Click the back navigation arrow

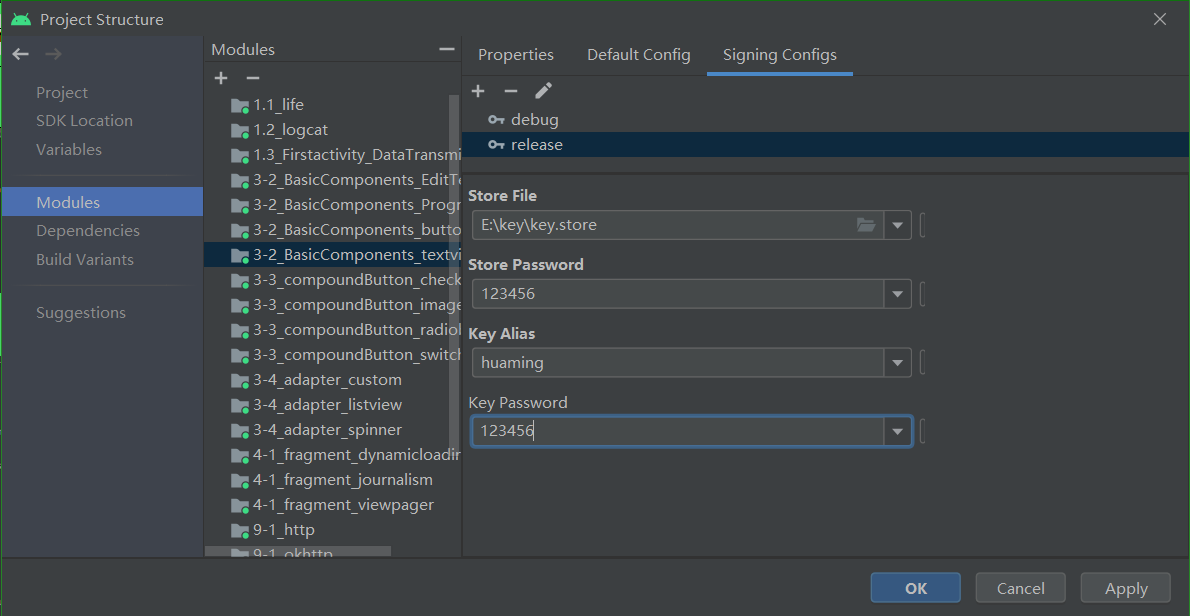coord(20,54)
